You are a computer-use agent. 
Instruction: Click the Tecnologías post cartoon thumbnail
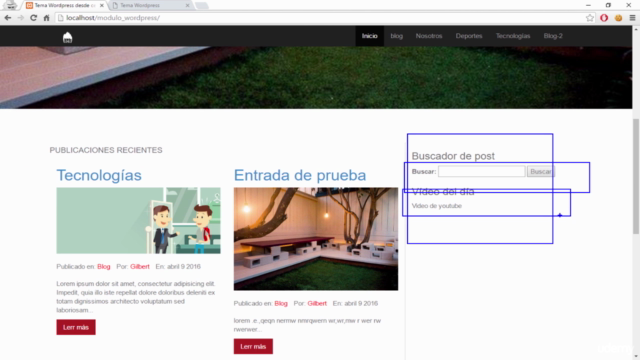138,220
